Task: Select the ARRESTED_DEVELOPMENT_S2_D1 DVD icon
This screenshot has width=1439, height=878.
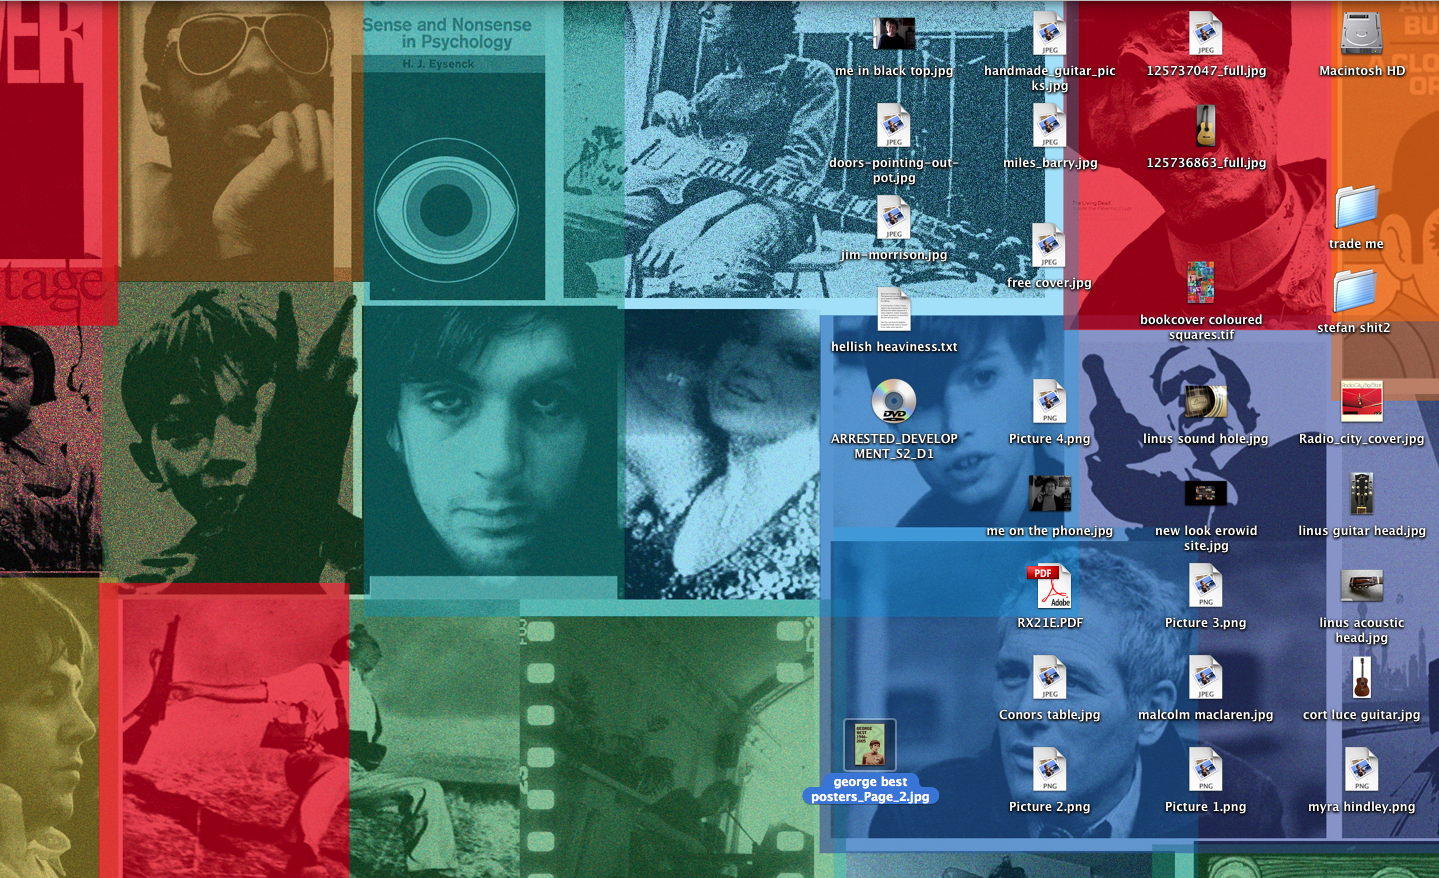Action: click(893, 401)
